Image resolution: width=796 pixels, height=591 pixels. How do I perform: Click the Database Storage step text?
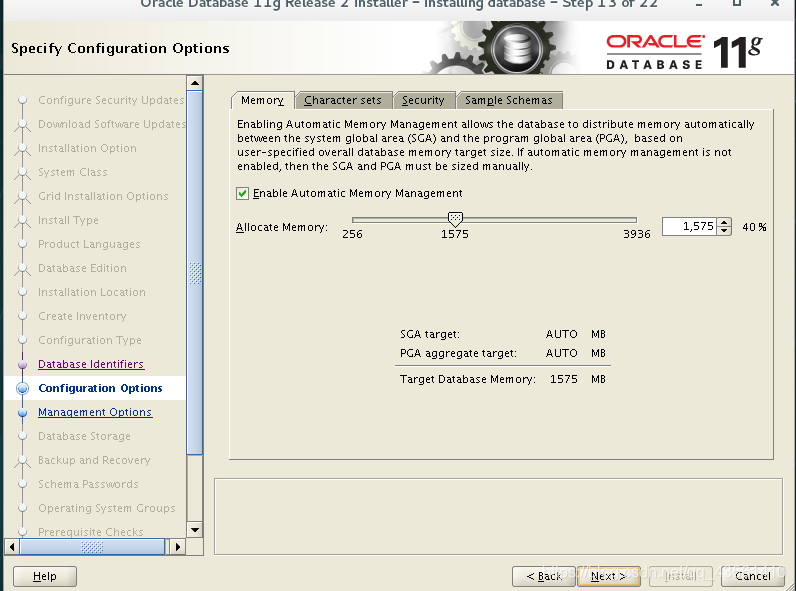[x=84, y=436]
